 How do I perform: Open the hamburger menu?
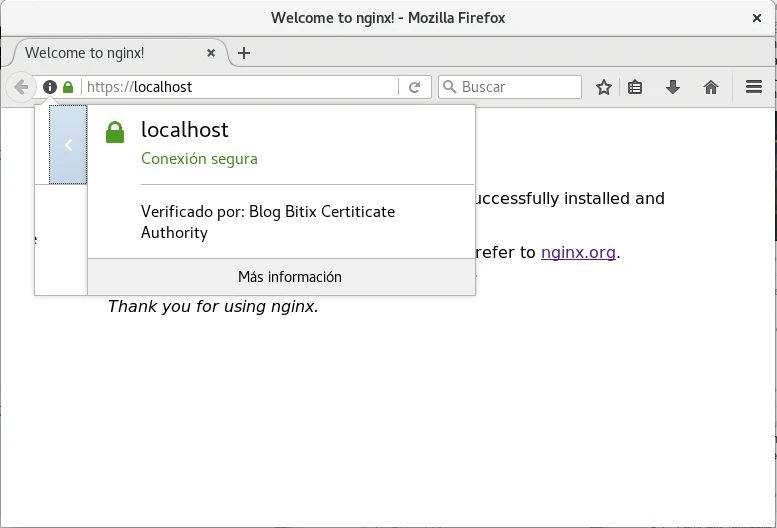click(x=754, y=87)
